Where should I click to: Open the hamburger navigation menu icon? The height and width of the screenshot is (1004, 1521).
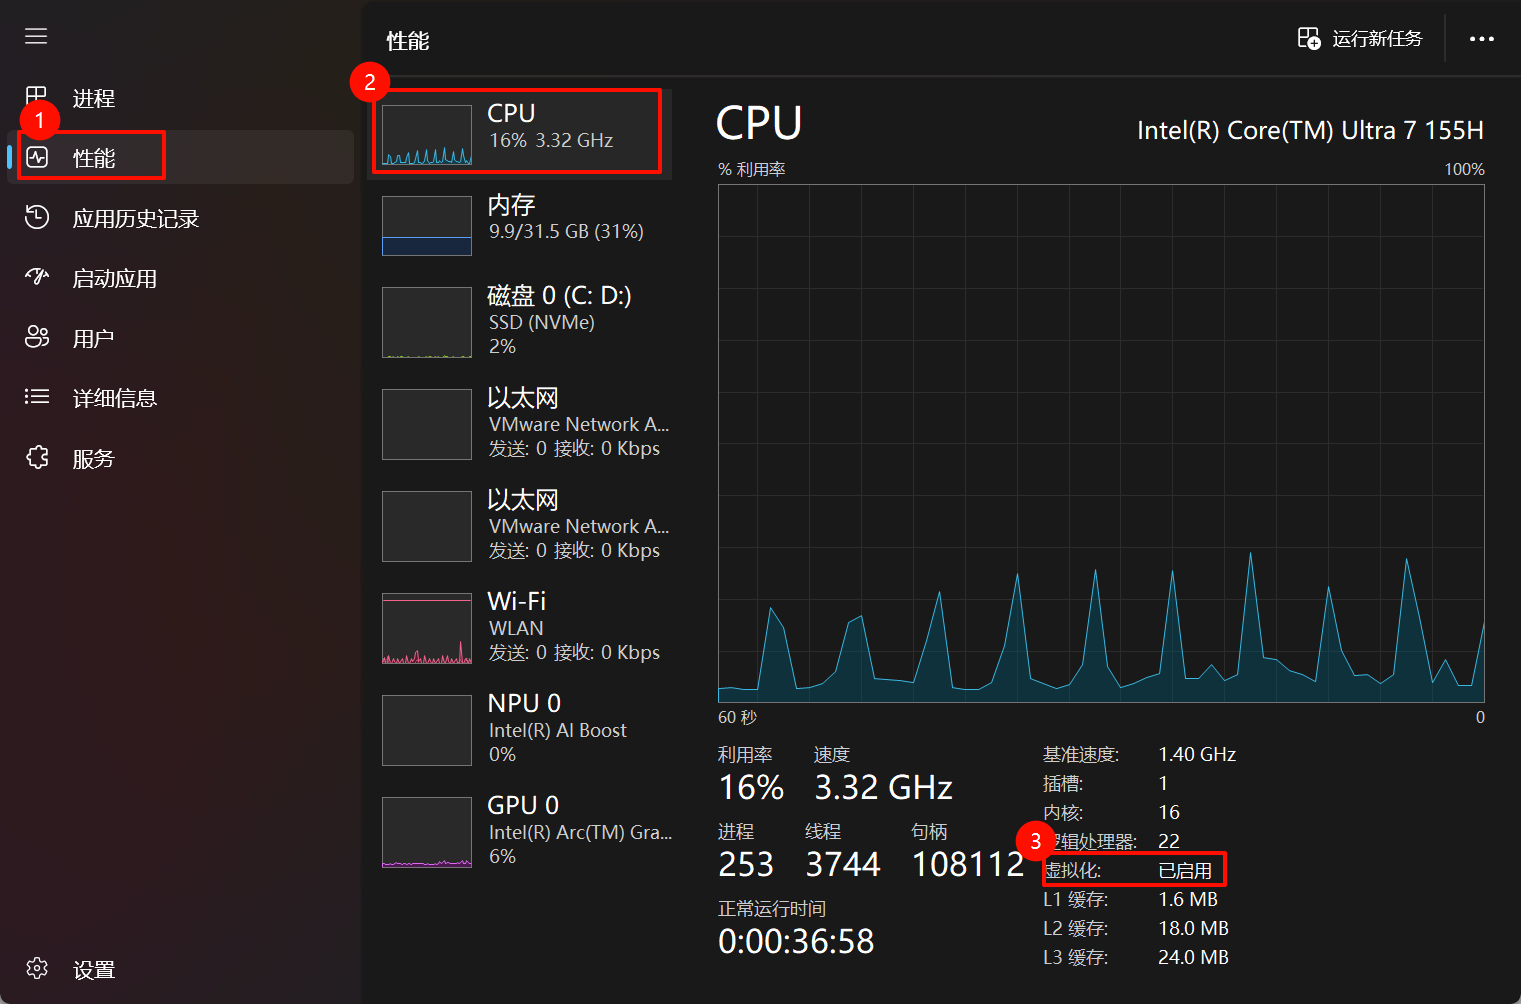coord(36,37)
